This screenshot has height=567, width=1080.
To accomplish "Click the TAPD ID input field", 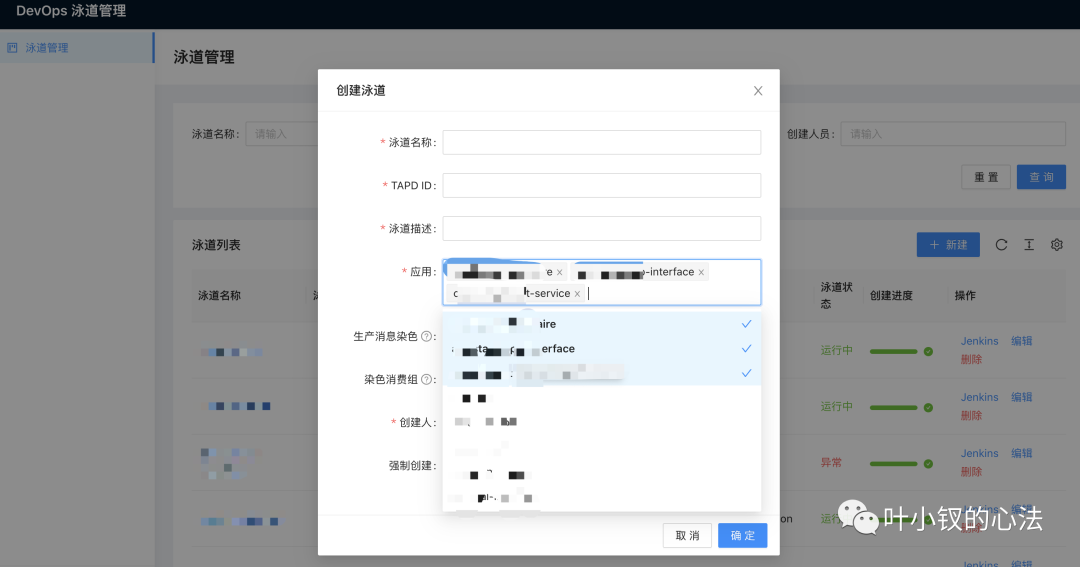I will 601,185.
